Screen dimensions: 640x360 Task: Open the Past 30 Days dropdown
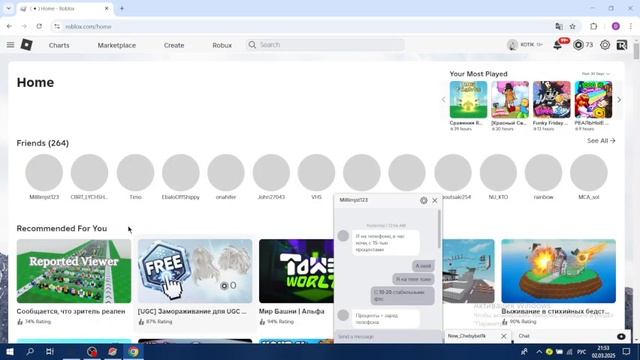tap(596, 74)
